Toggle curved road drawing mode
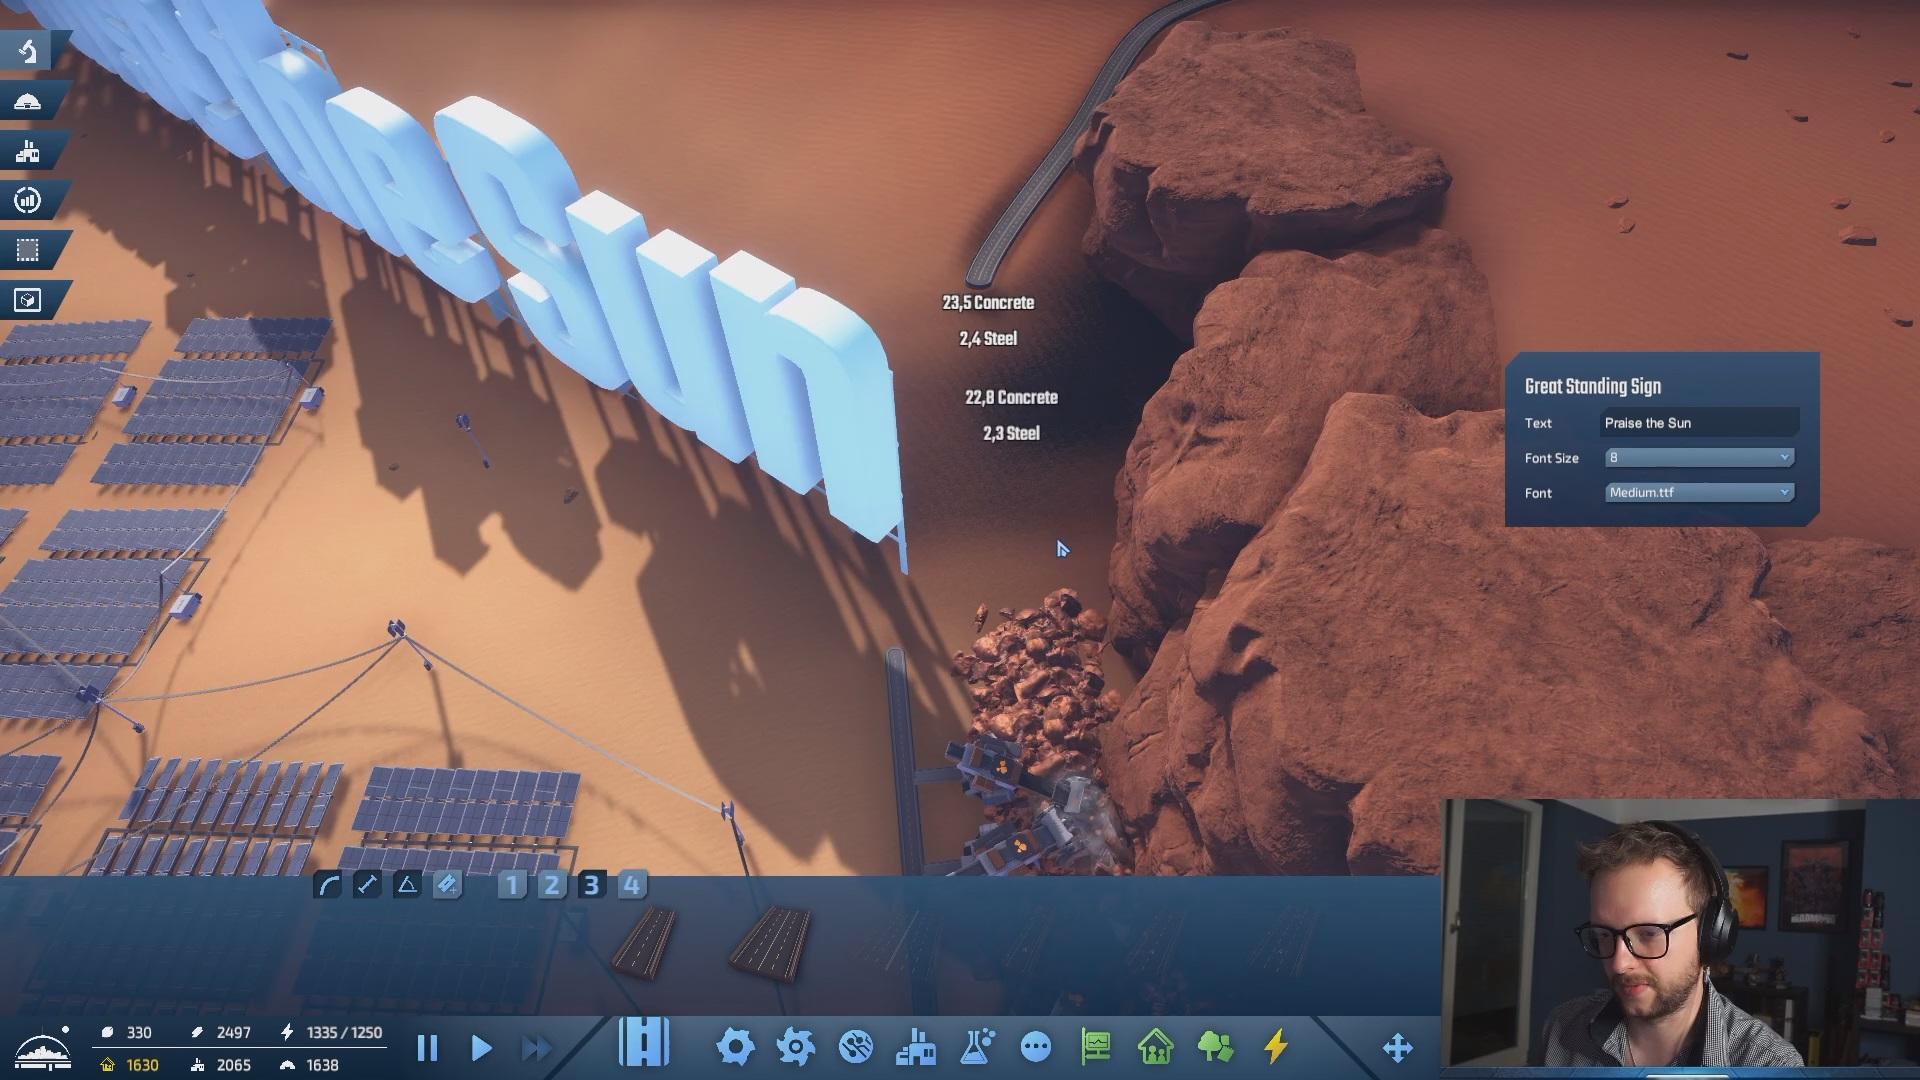Screen dimensions: 1920x1080 (328, 885)
